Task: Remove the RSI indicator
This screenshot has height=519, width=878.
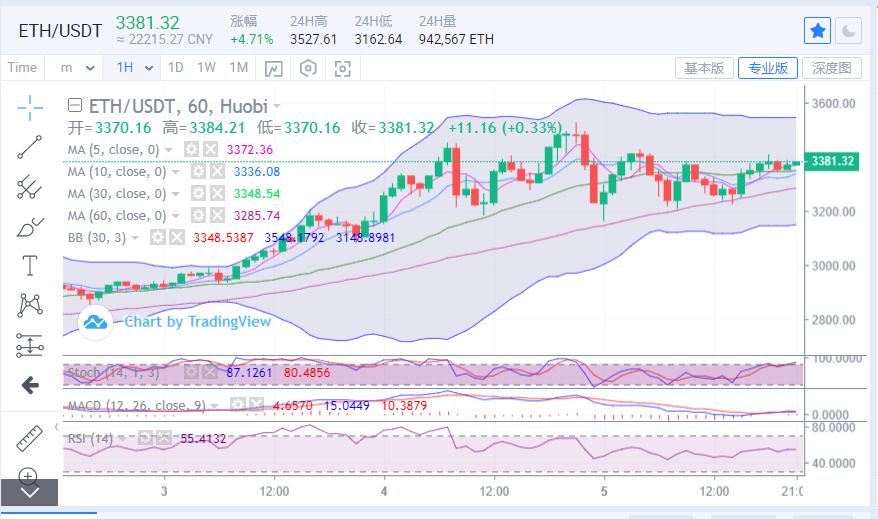Action: pos(164,438)
